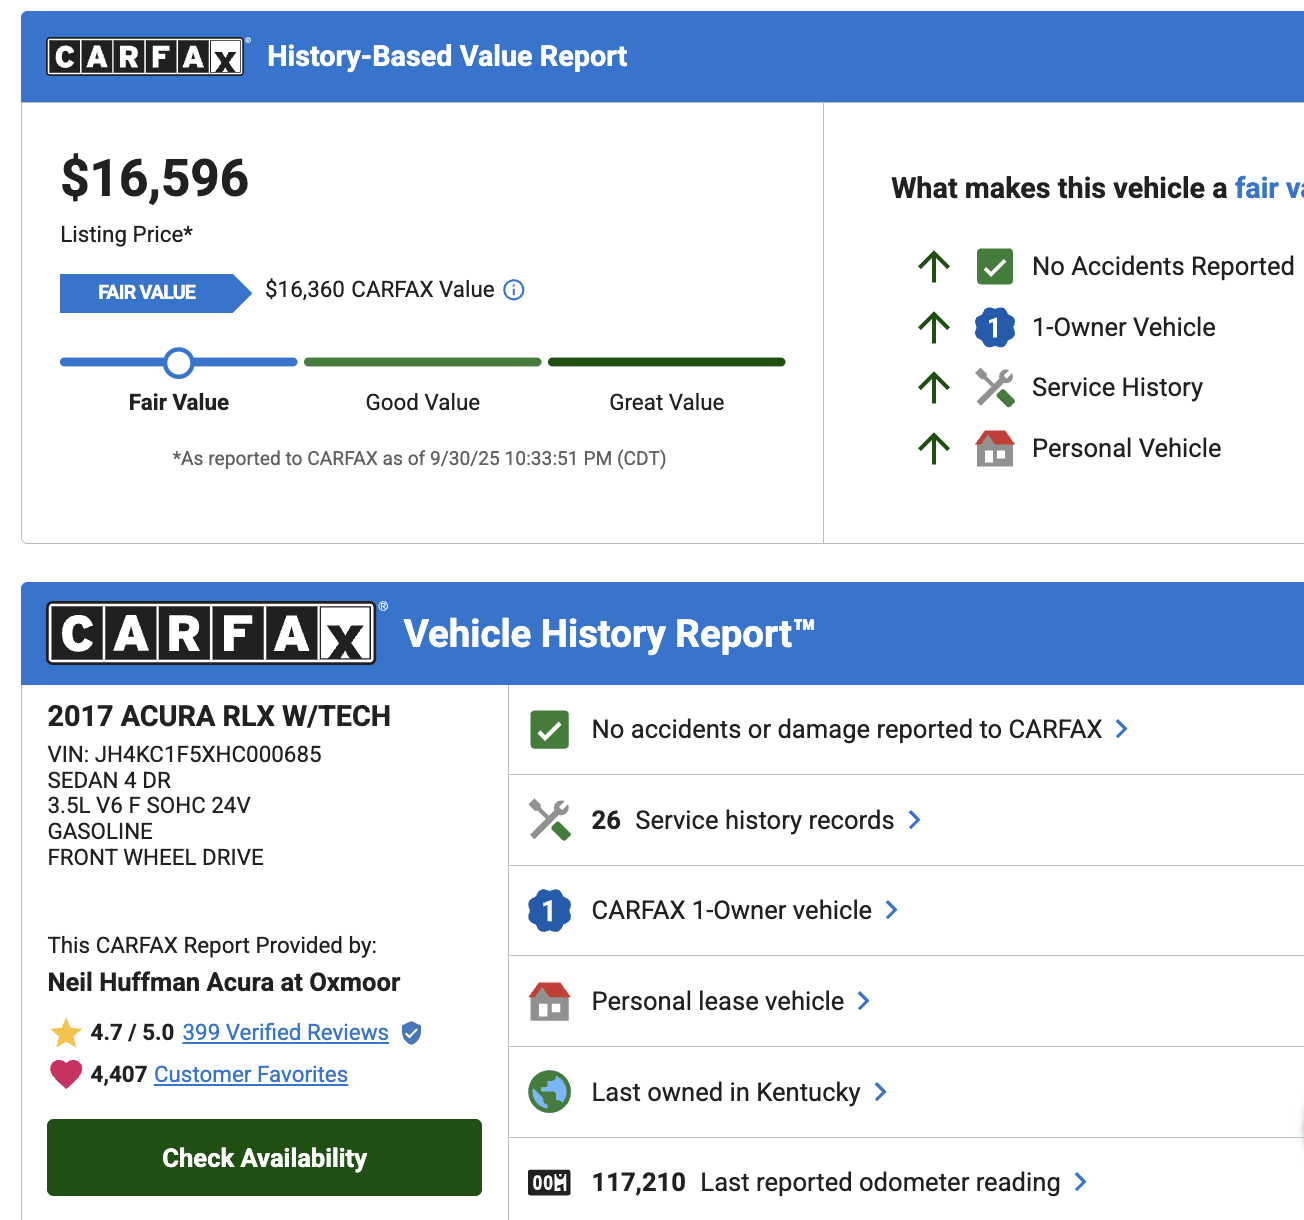This screenshot has height=1220, width=1304.
Task: Click the Listing Price* label
Action: tap(127, 234)
